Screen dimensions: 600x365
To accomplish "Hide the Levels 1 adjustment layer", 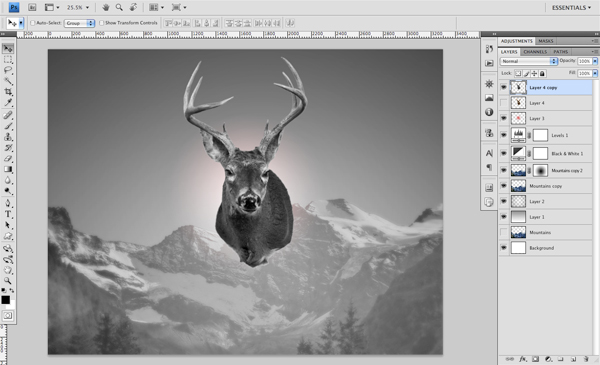I will pyautogui.click(x=504, y=135).
